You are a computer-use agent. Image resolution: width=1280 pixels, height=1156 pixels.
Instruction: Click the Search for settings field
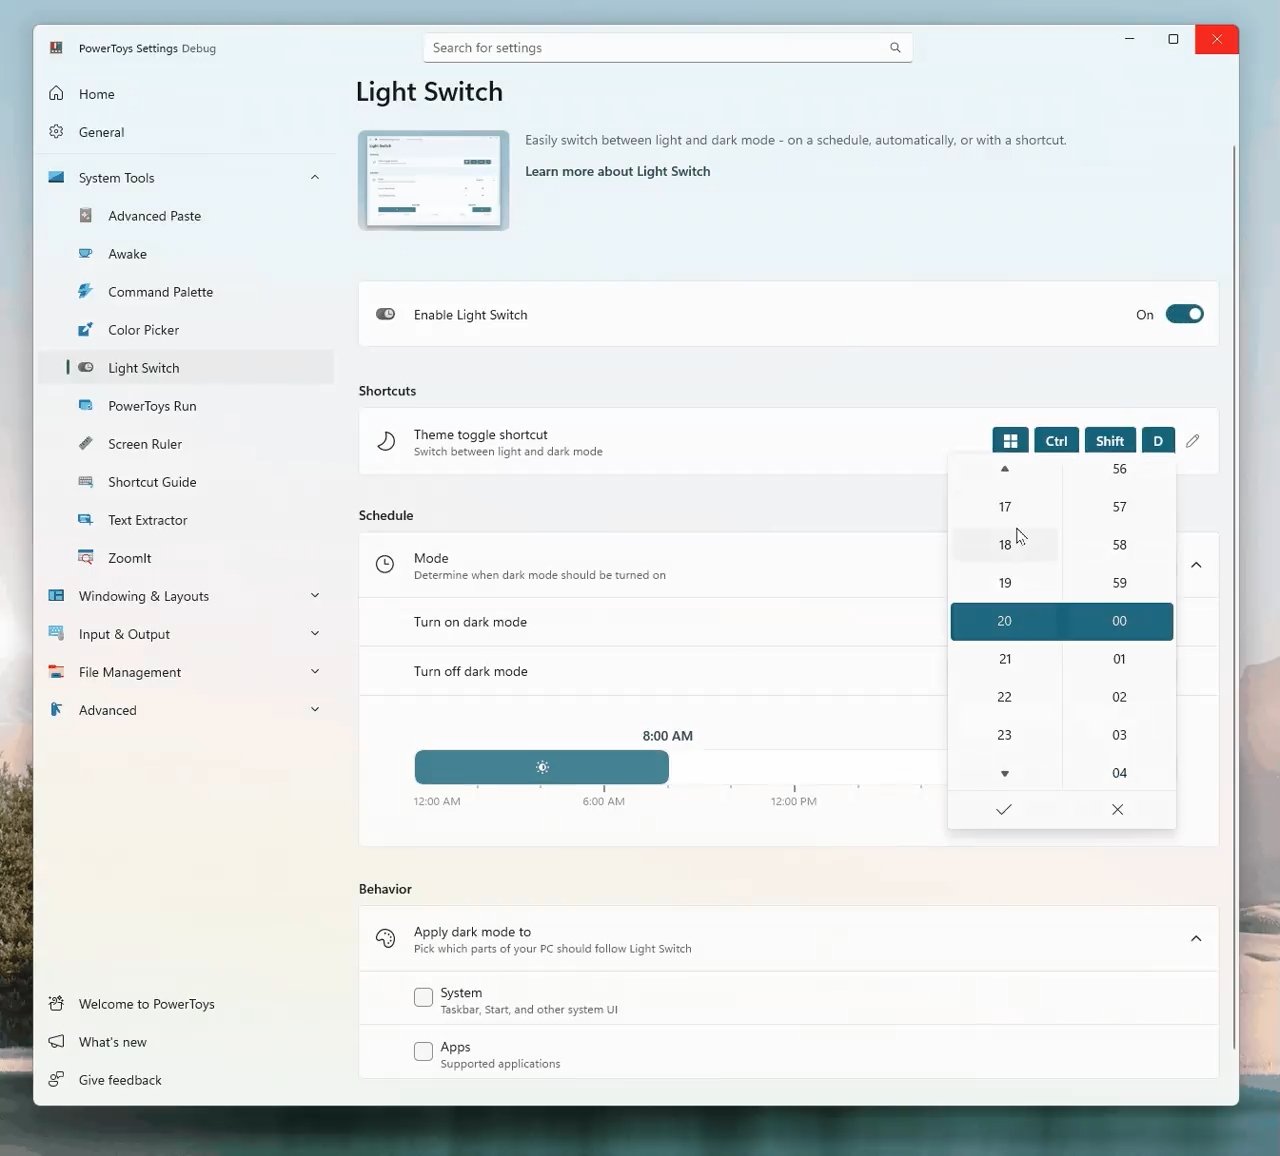tap(667, 48)
